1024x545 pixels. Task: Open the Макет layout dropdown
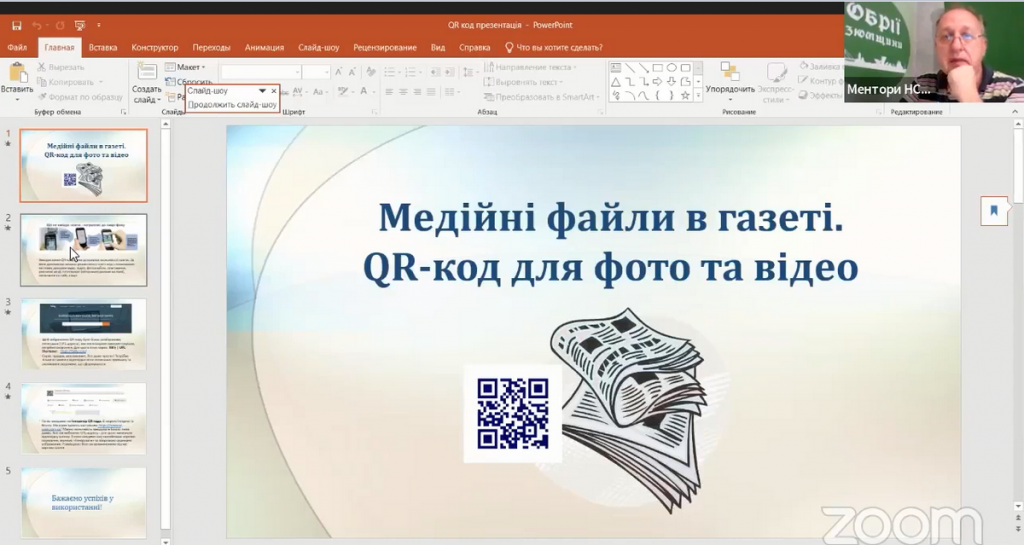tap(185, 67)
